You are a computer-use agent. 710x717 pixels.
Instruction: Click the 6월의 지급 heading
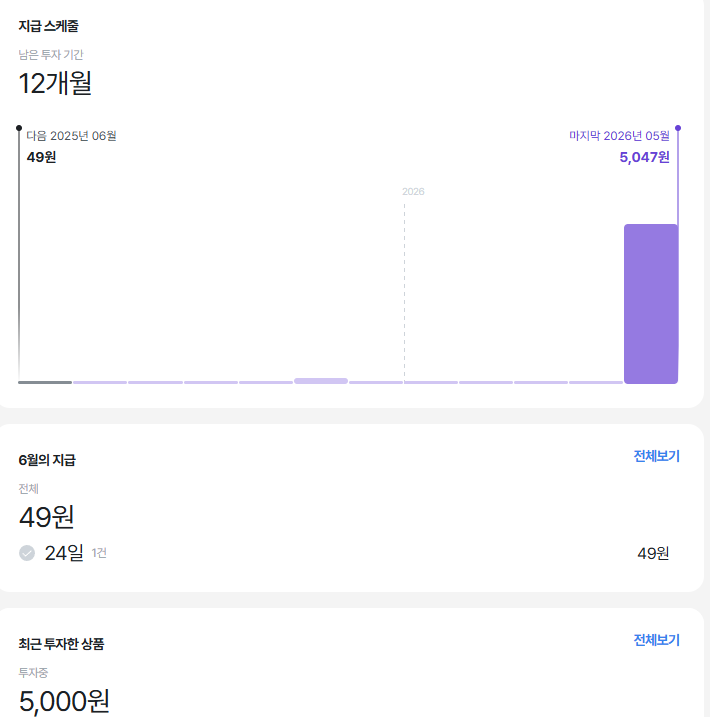pos(47,460)
